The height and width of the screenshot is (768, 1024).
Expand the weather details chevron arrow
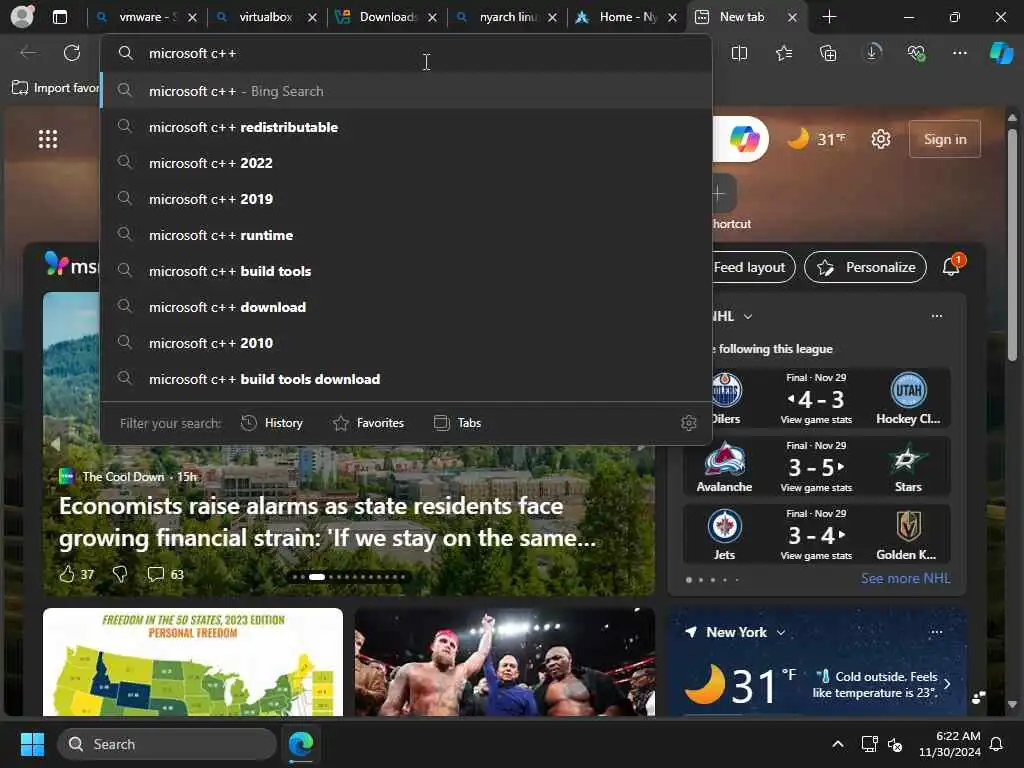click(947, 684)
